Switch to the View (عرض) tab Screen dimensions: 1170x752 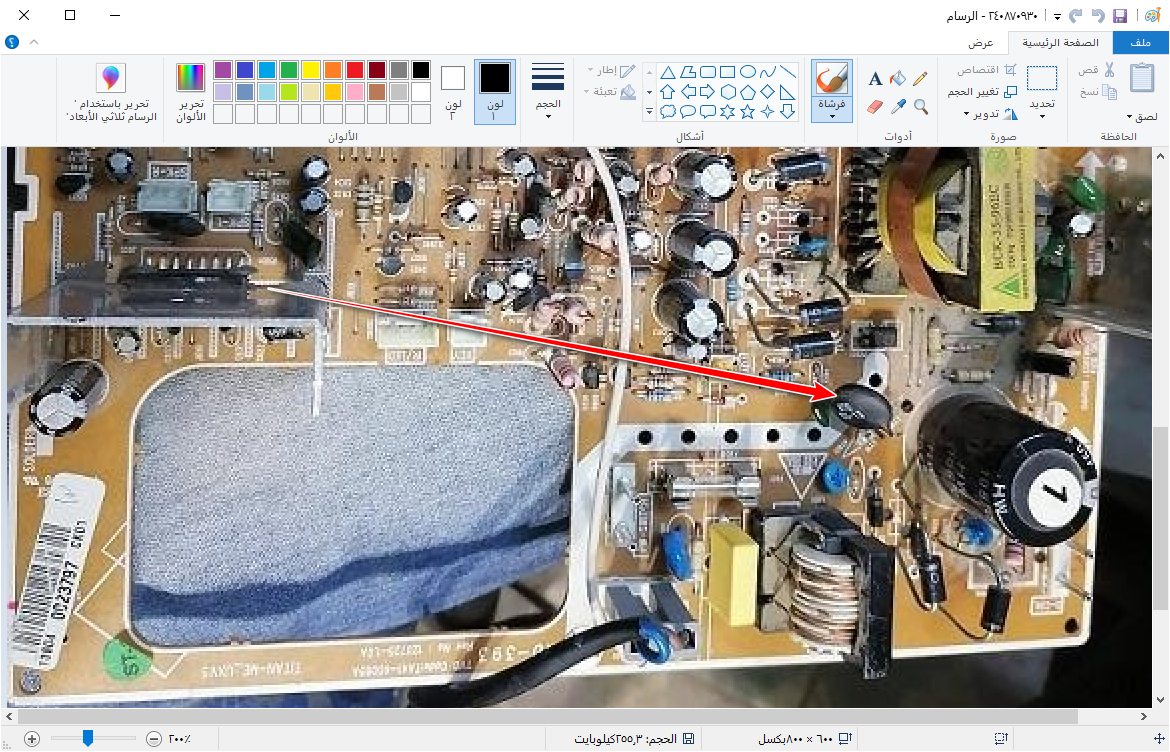[x=980, y=43]
